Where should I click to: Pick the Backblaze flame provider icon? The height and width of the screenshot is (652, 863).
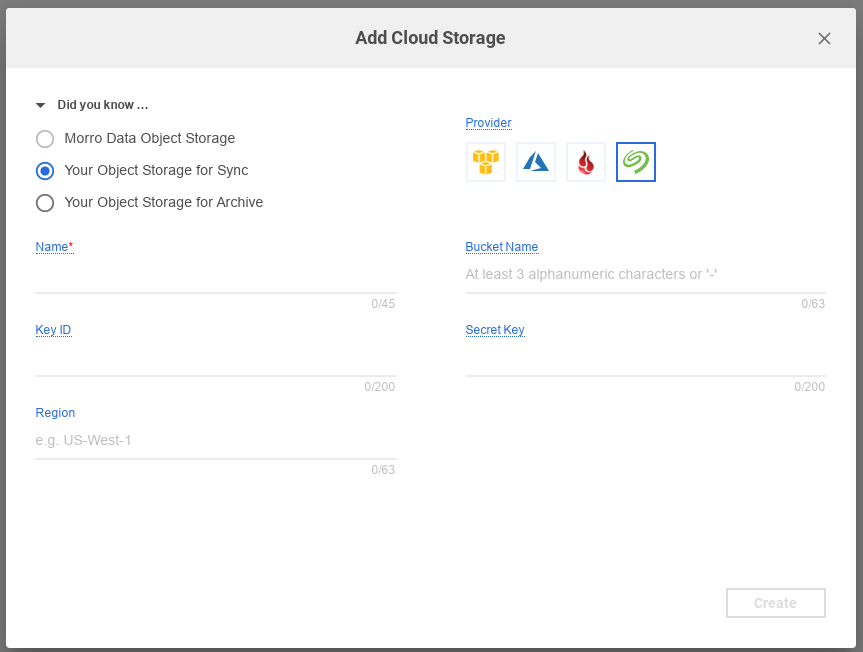(586, 162)
